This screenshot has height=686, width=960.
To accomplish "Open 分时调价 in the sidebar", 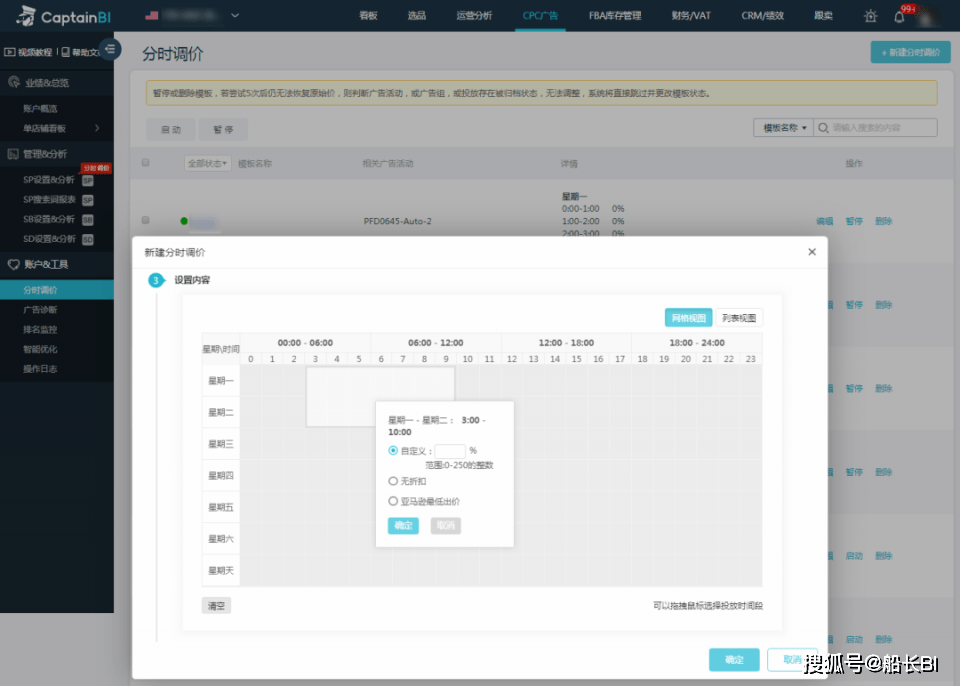I will pyautogui.click(x=57, y=290).
